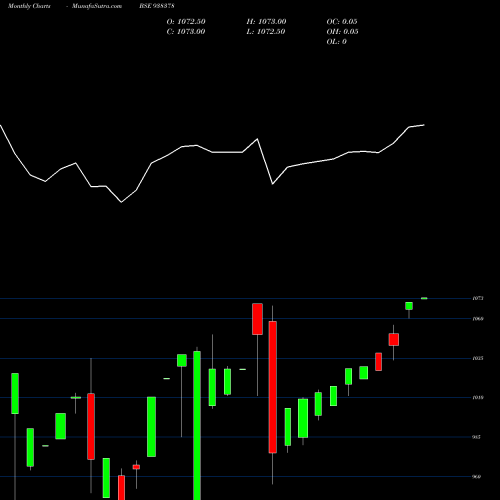500x500 pixels.
Task: Click the 'OC: 0.05' reading
Action: coord(342,22)
